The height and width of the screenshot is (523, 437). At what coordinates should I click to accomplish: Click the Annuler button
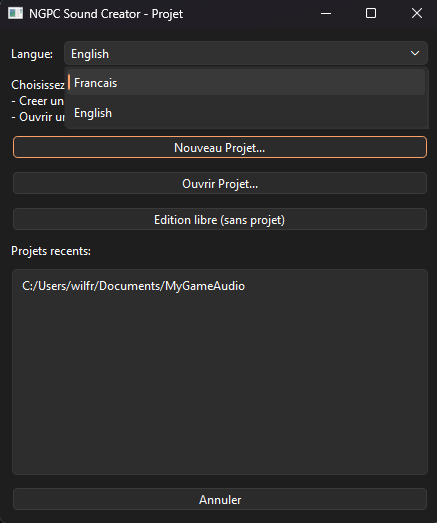click(x=220, y=499)
